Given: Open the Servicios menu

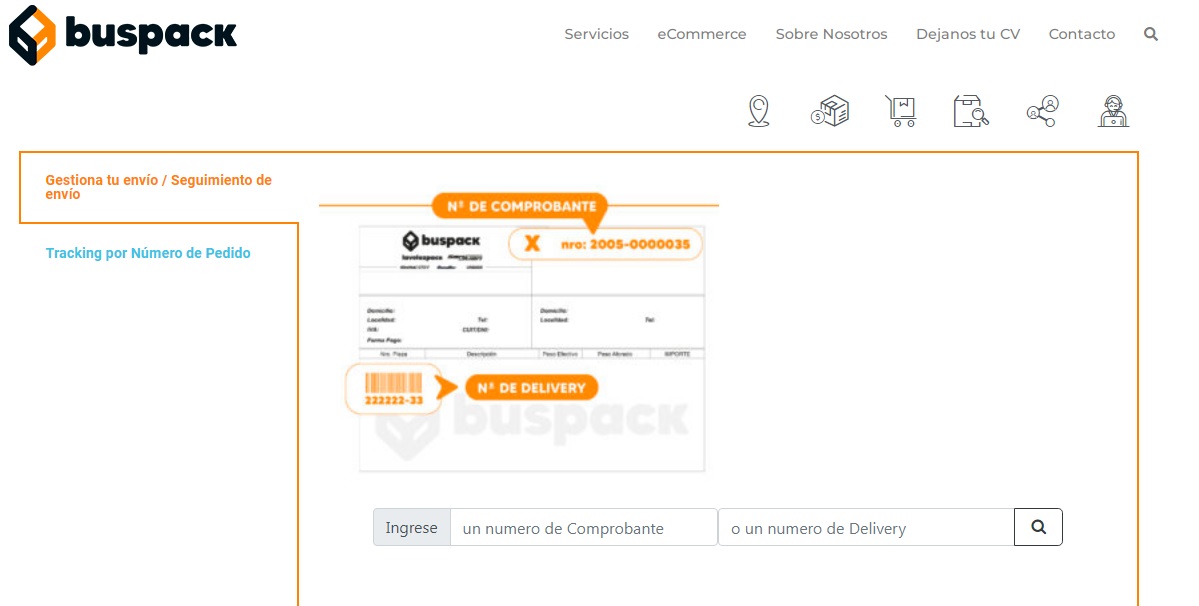Looking at the screenshot, I should tap(596, 34).
